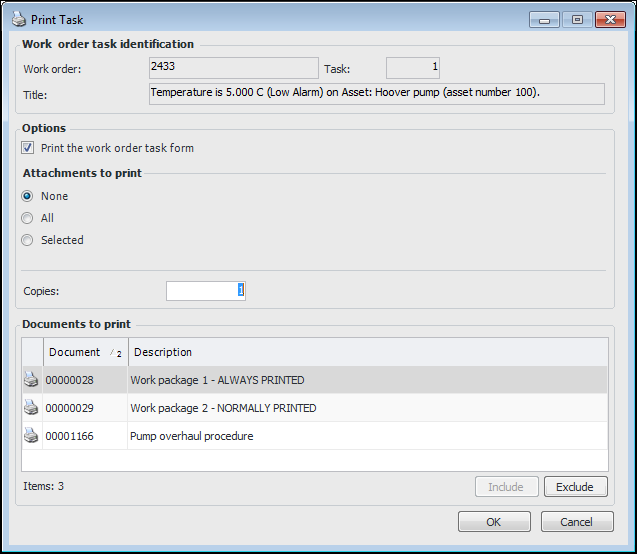The image size is (637, 554).
Task: Click Work package 2 - NORMALLY PRINTED description
Action: 223,408
